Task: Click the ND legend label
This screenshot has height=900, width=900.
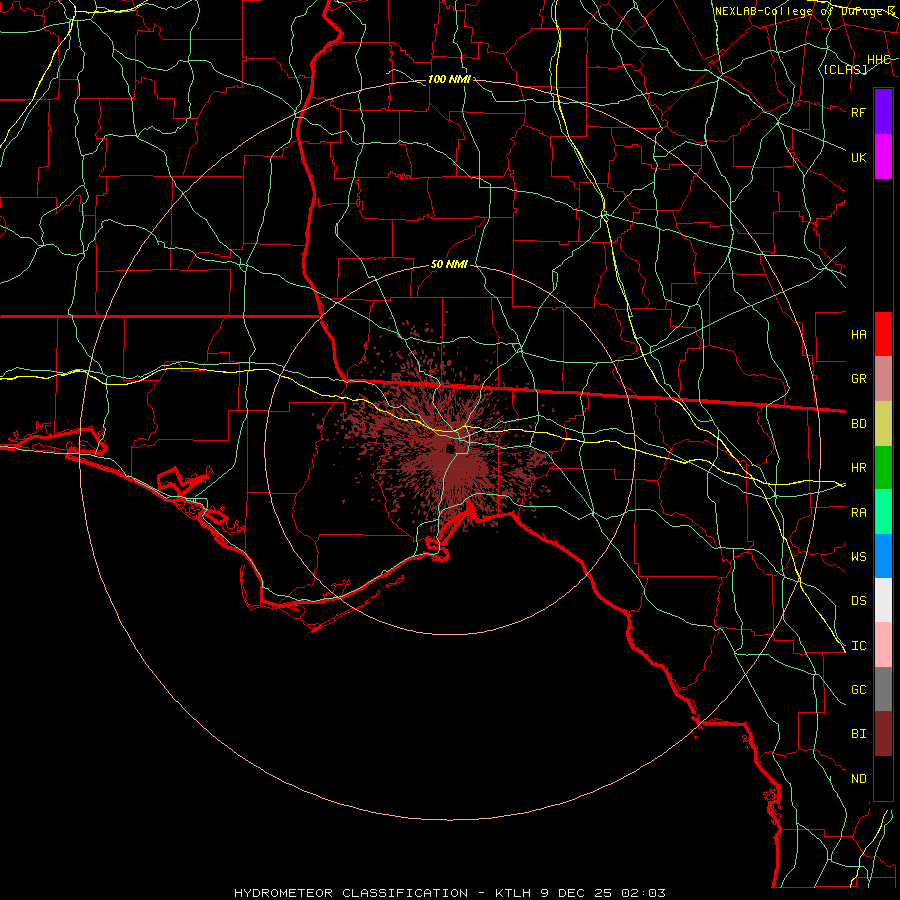Action: (x=858, y=779)
